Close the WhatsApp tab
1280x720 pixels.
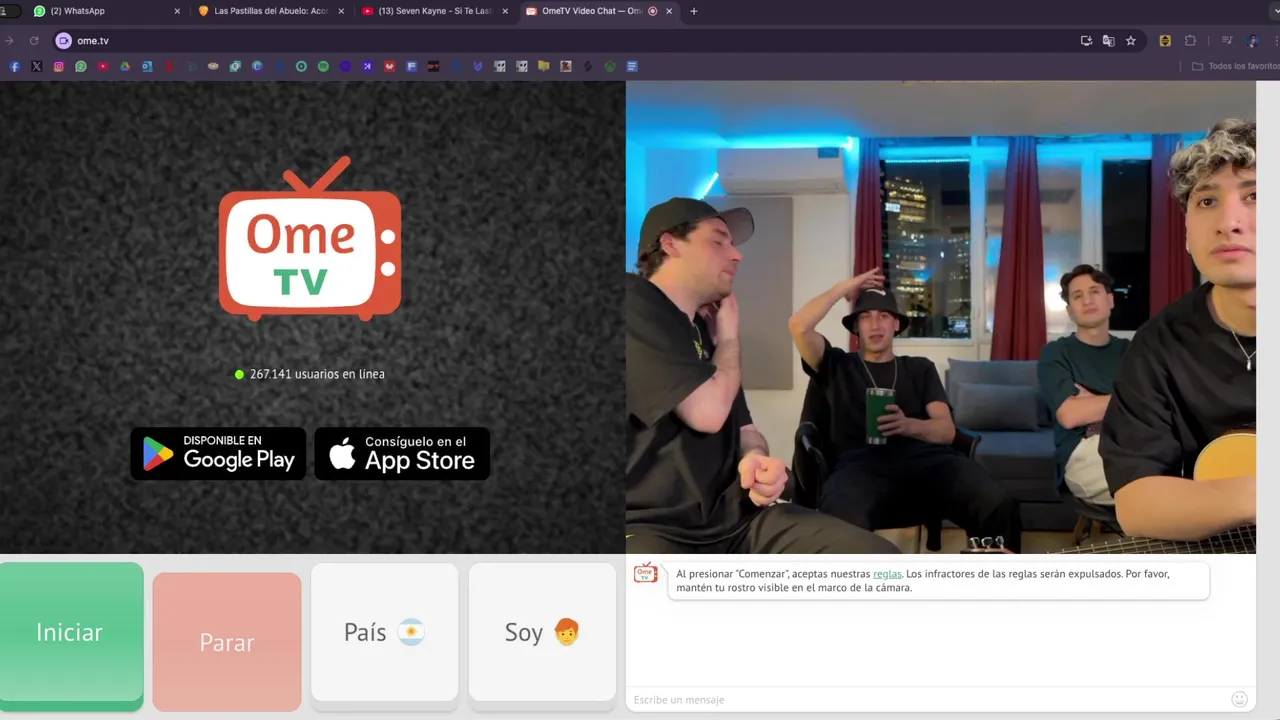(x=178, y=11)
